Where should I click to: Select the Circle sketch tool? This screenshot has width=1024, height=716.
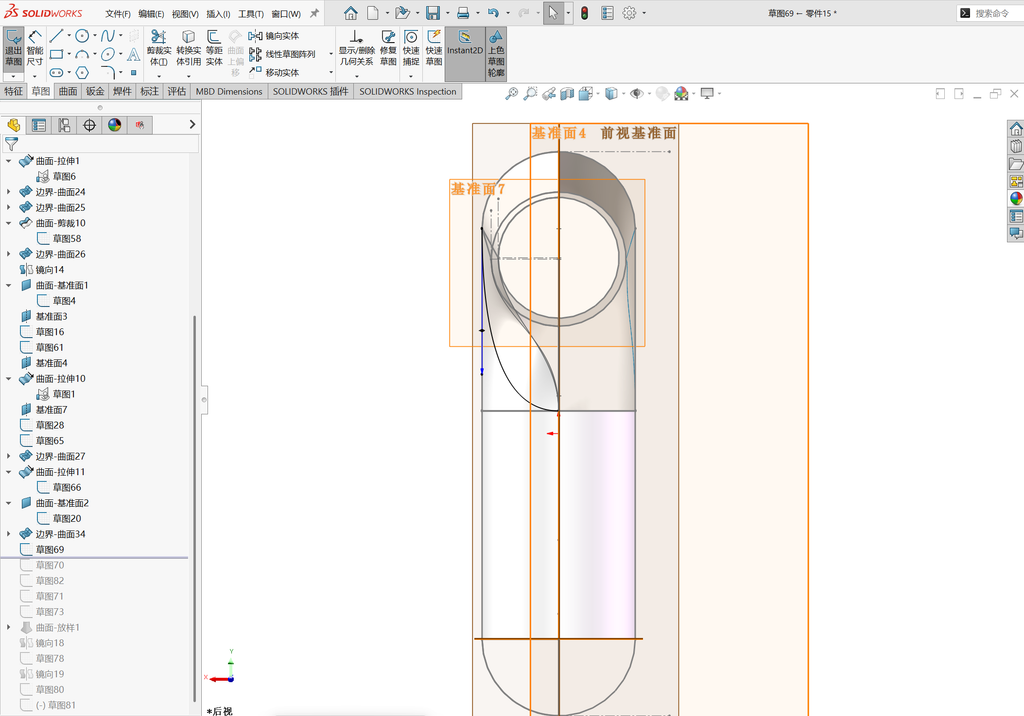82,36
